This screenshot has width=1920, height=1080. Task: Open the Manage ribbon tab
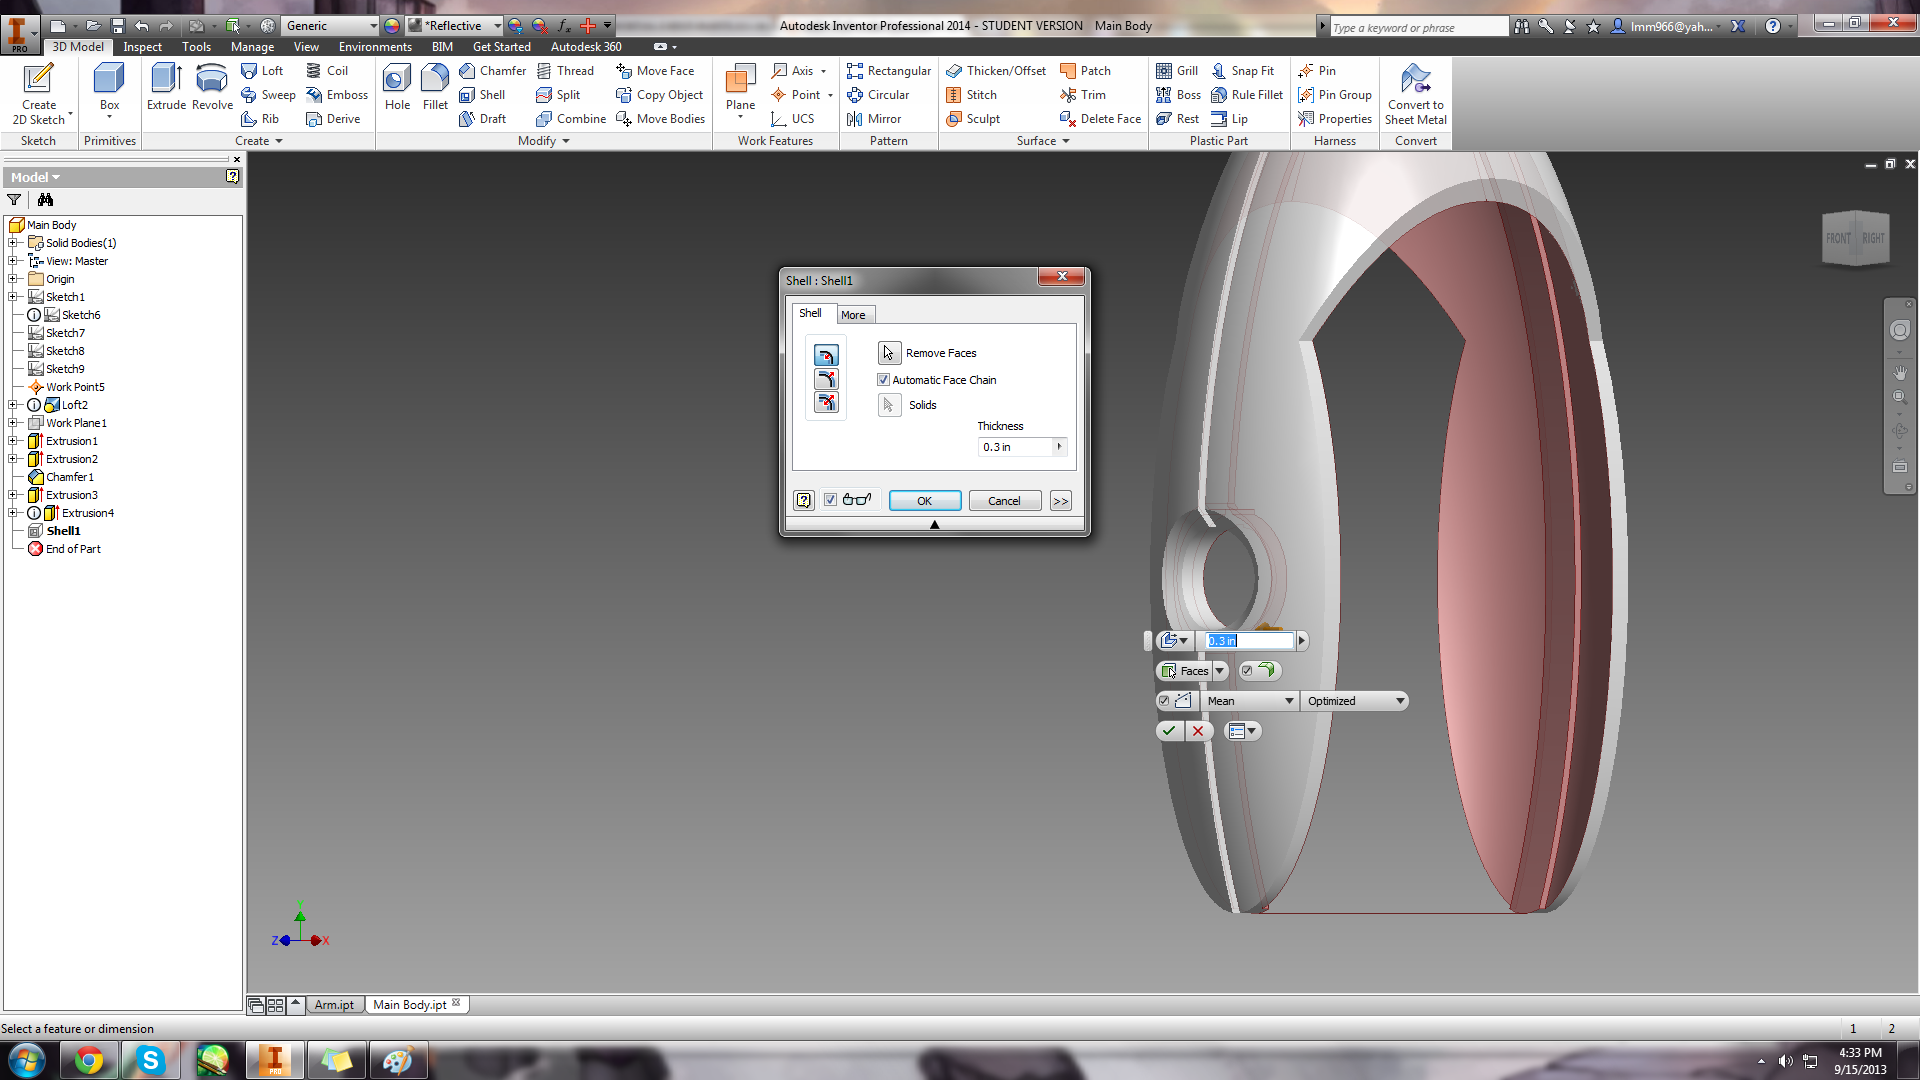tap(252, 47)
